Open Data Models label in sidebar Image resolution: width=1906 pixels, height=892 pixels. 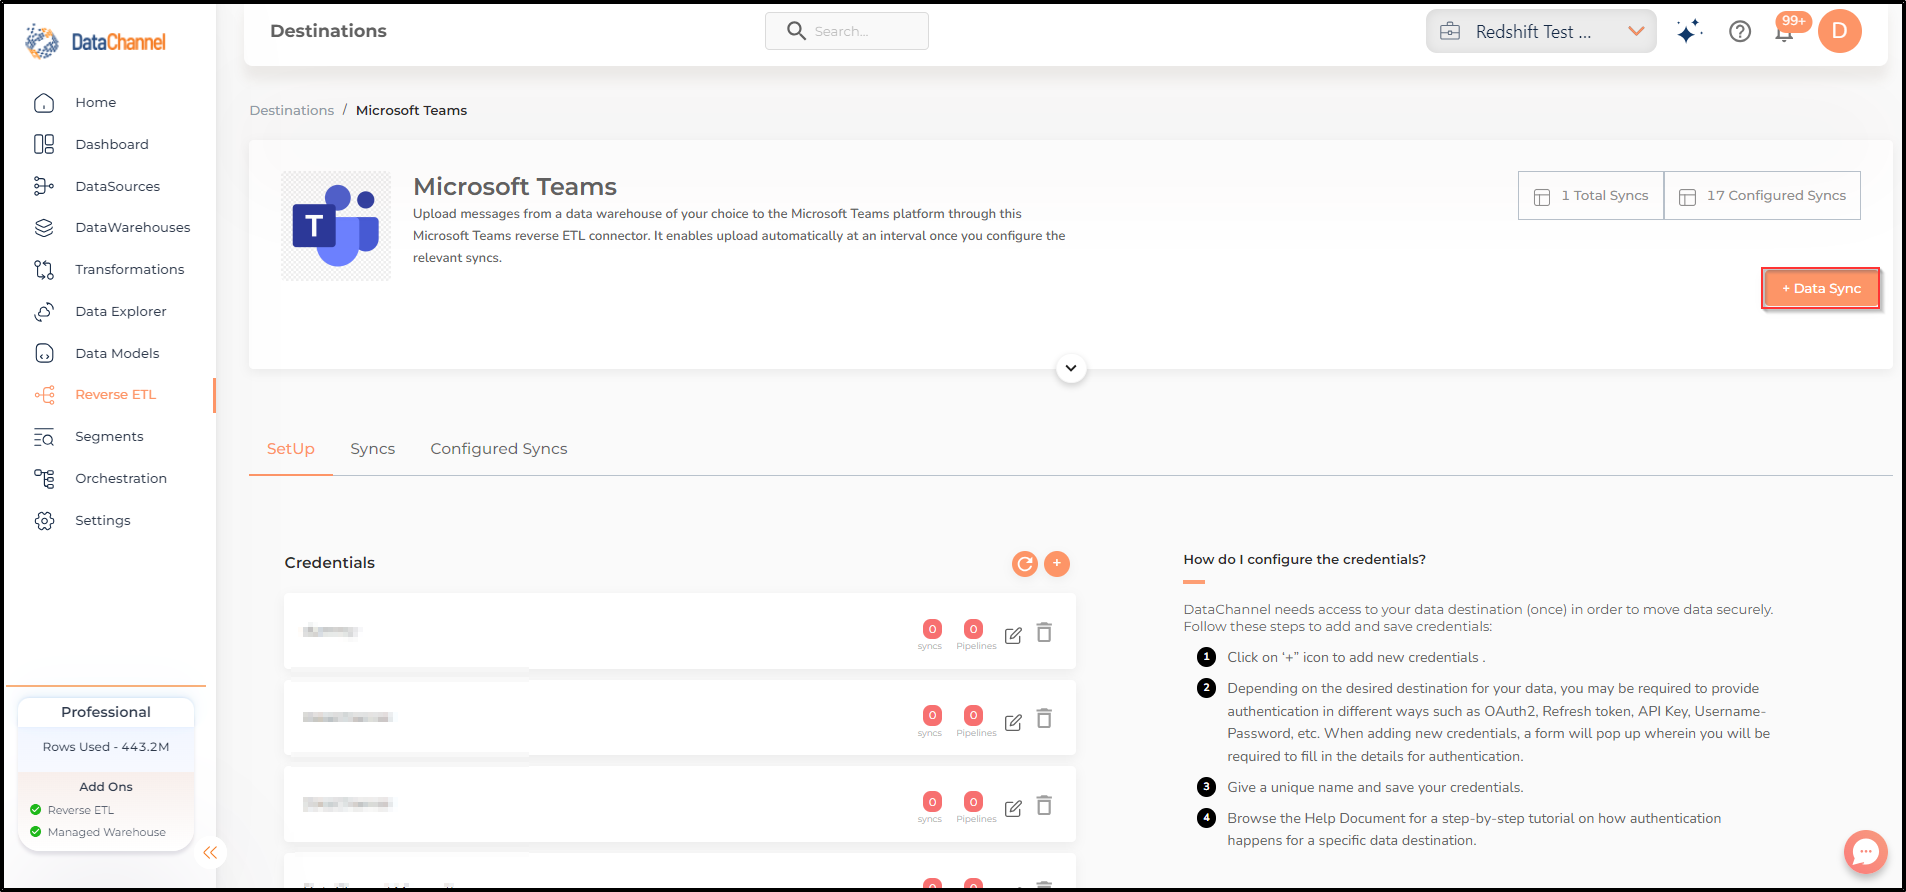[117, 353]
